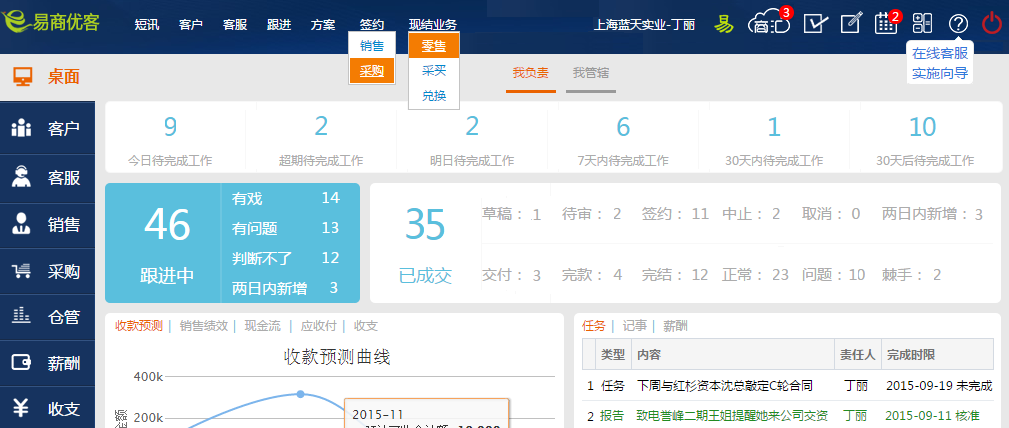The image size is (1009, 428).
Task: Click the 46 跟进中 summary tile
Action: 167,243
